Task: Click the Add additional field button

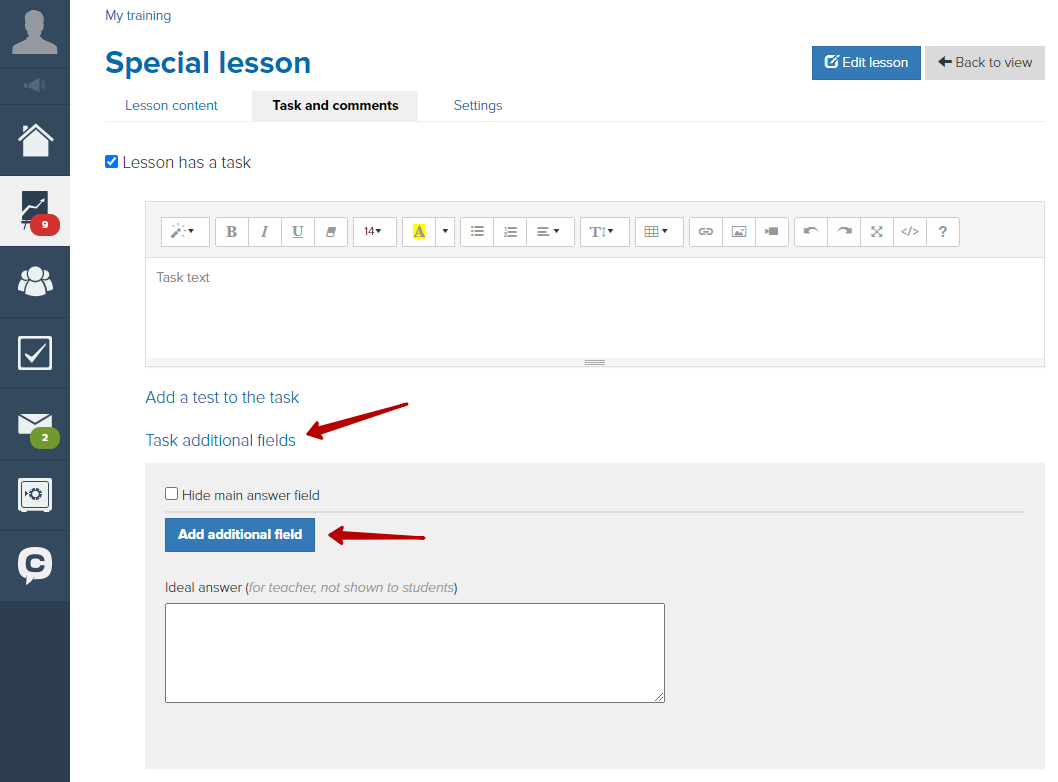Action: click(240, 535)
